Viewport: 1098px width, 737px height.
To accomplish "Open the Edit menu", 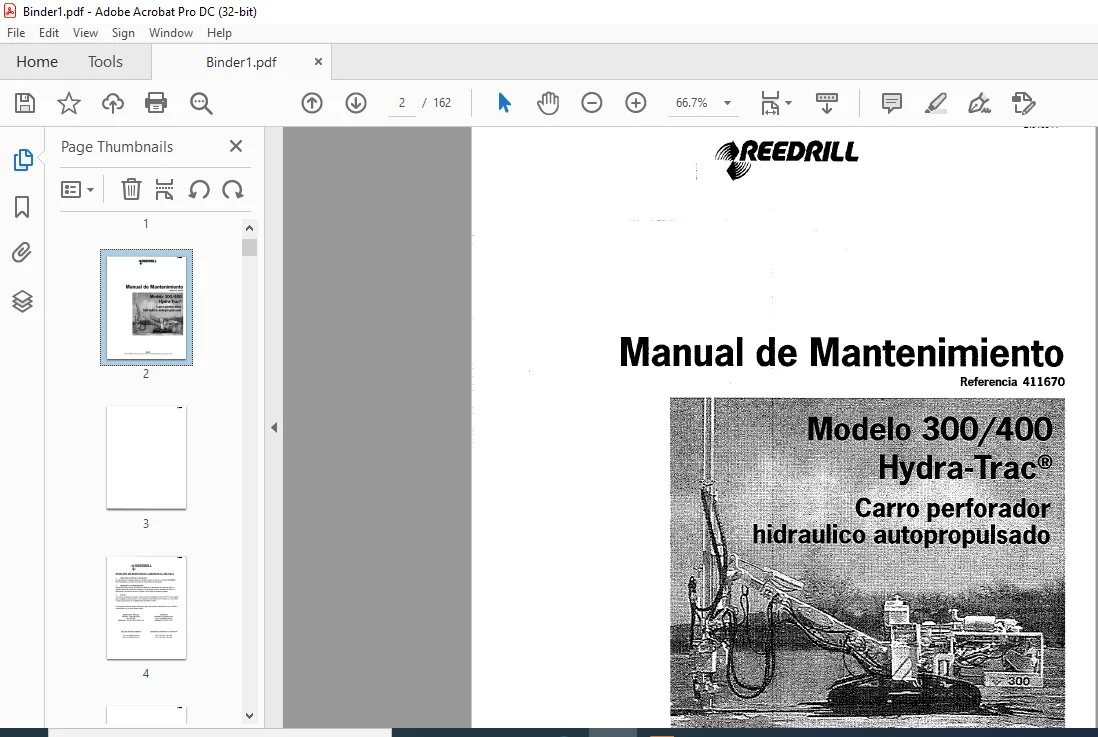I will pyautogui.click(x=48, y=33).
